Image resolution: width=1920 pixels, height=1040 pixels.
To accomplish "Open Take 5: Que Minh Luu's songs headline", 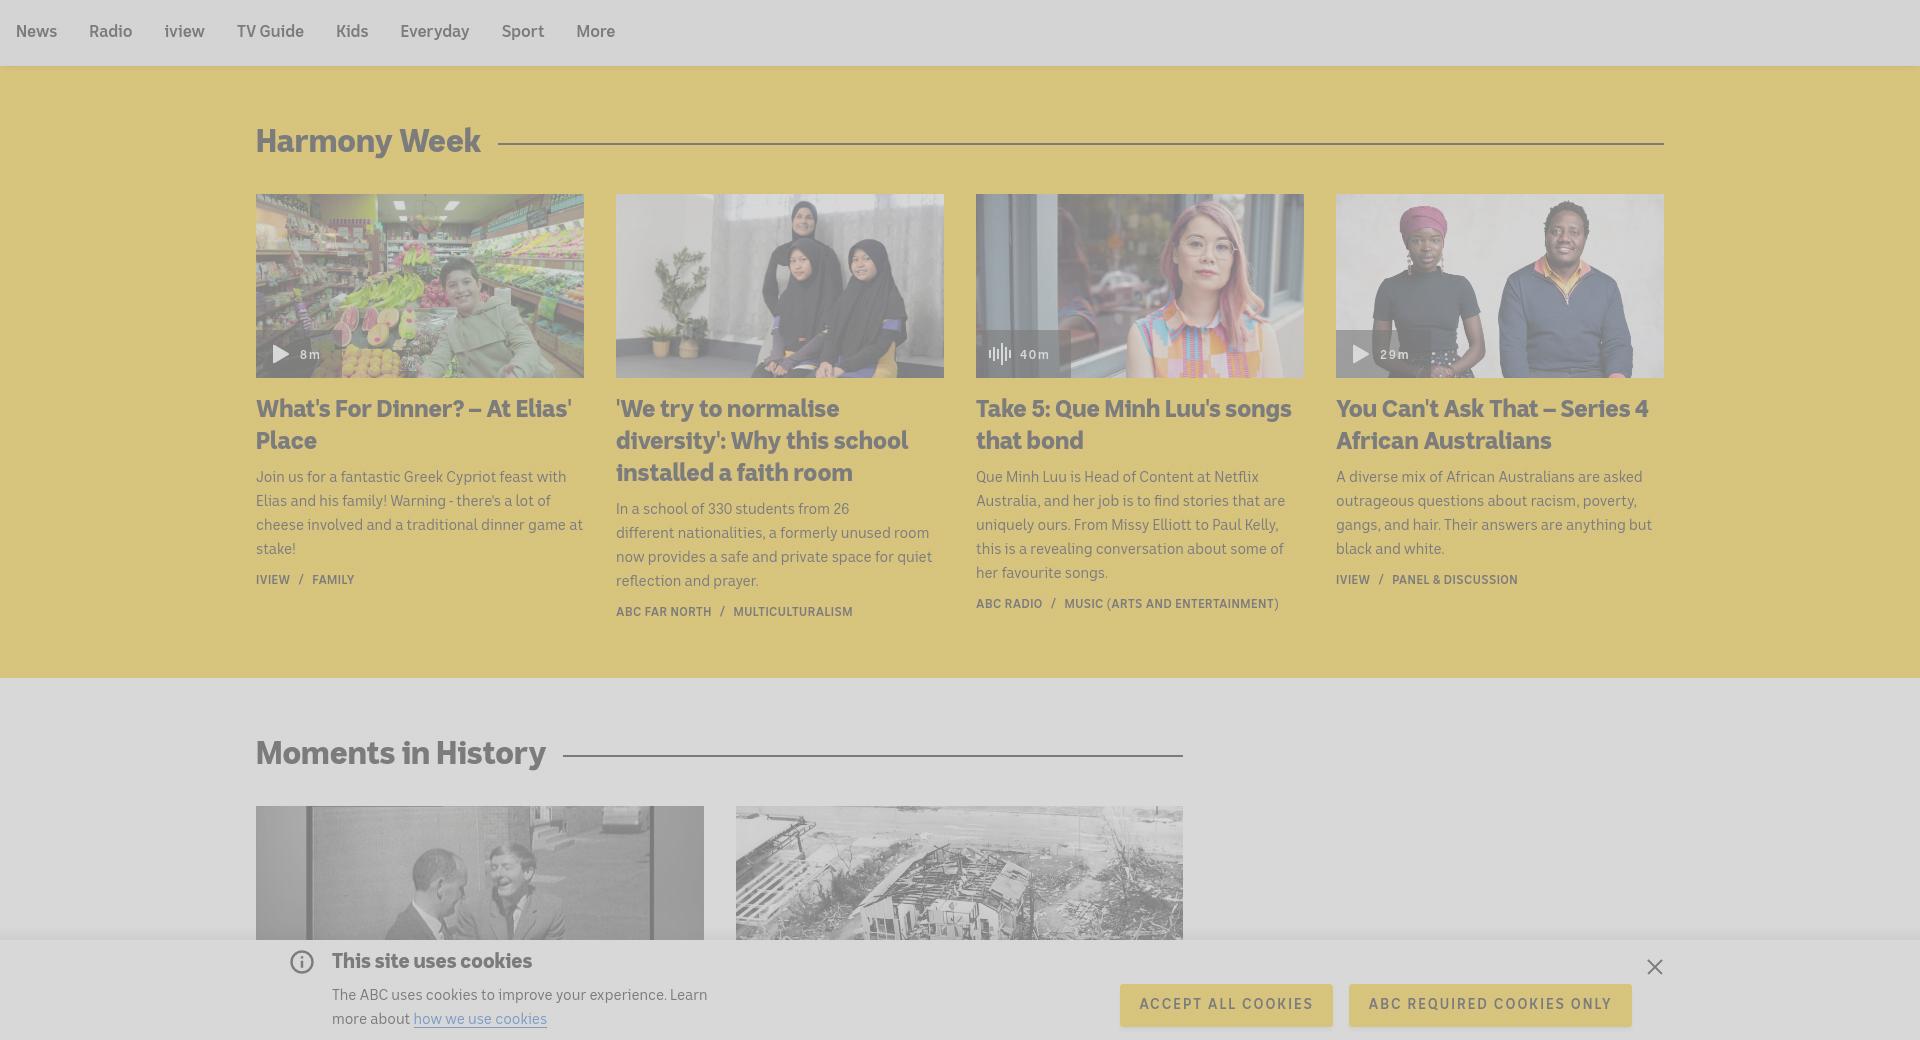I will click(1134, 425).
